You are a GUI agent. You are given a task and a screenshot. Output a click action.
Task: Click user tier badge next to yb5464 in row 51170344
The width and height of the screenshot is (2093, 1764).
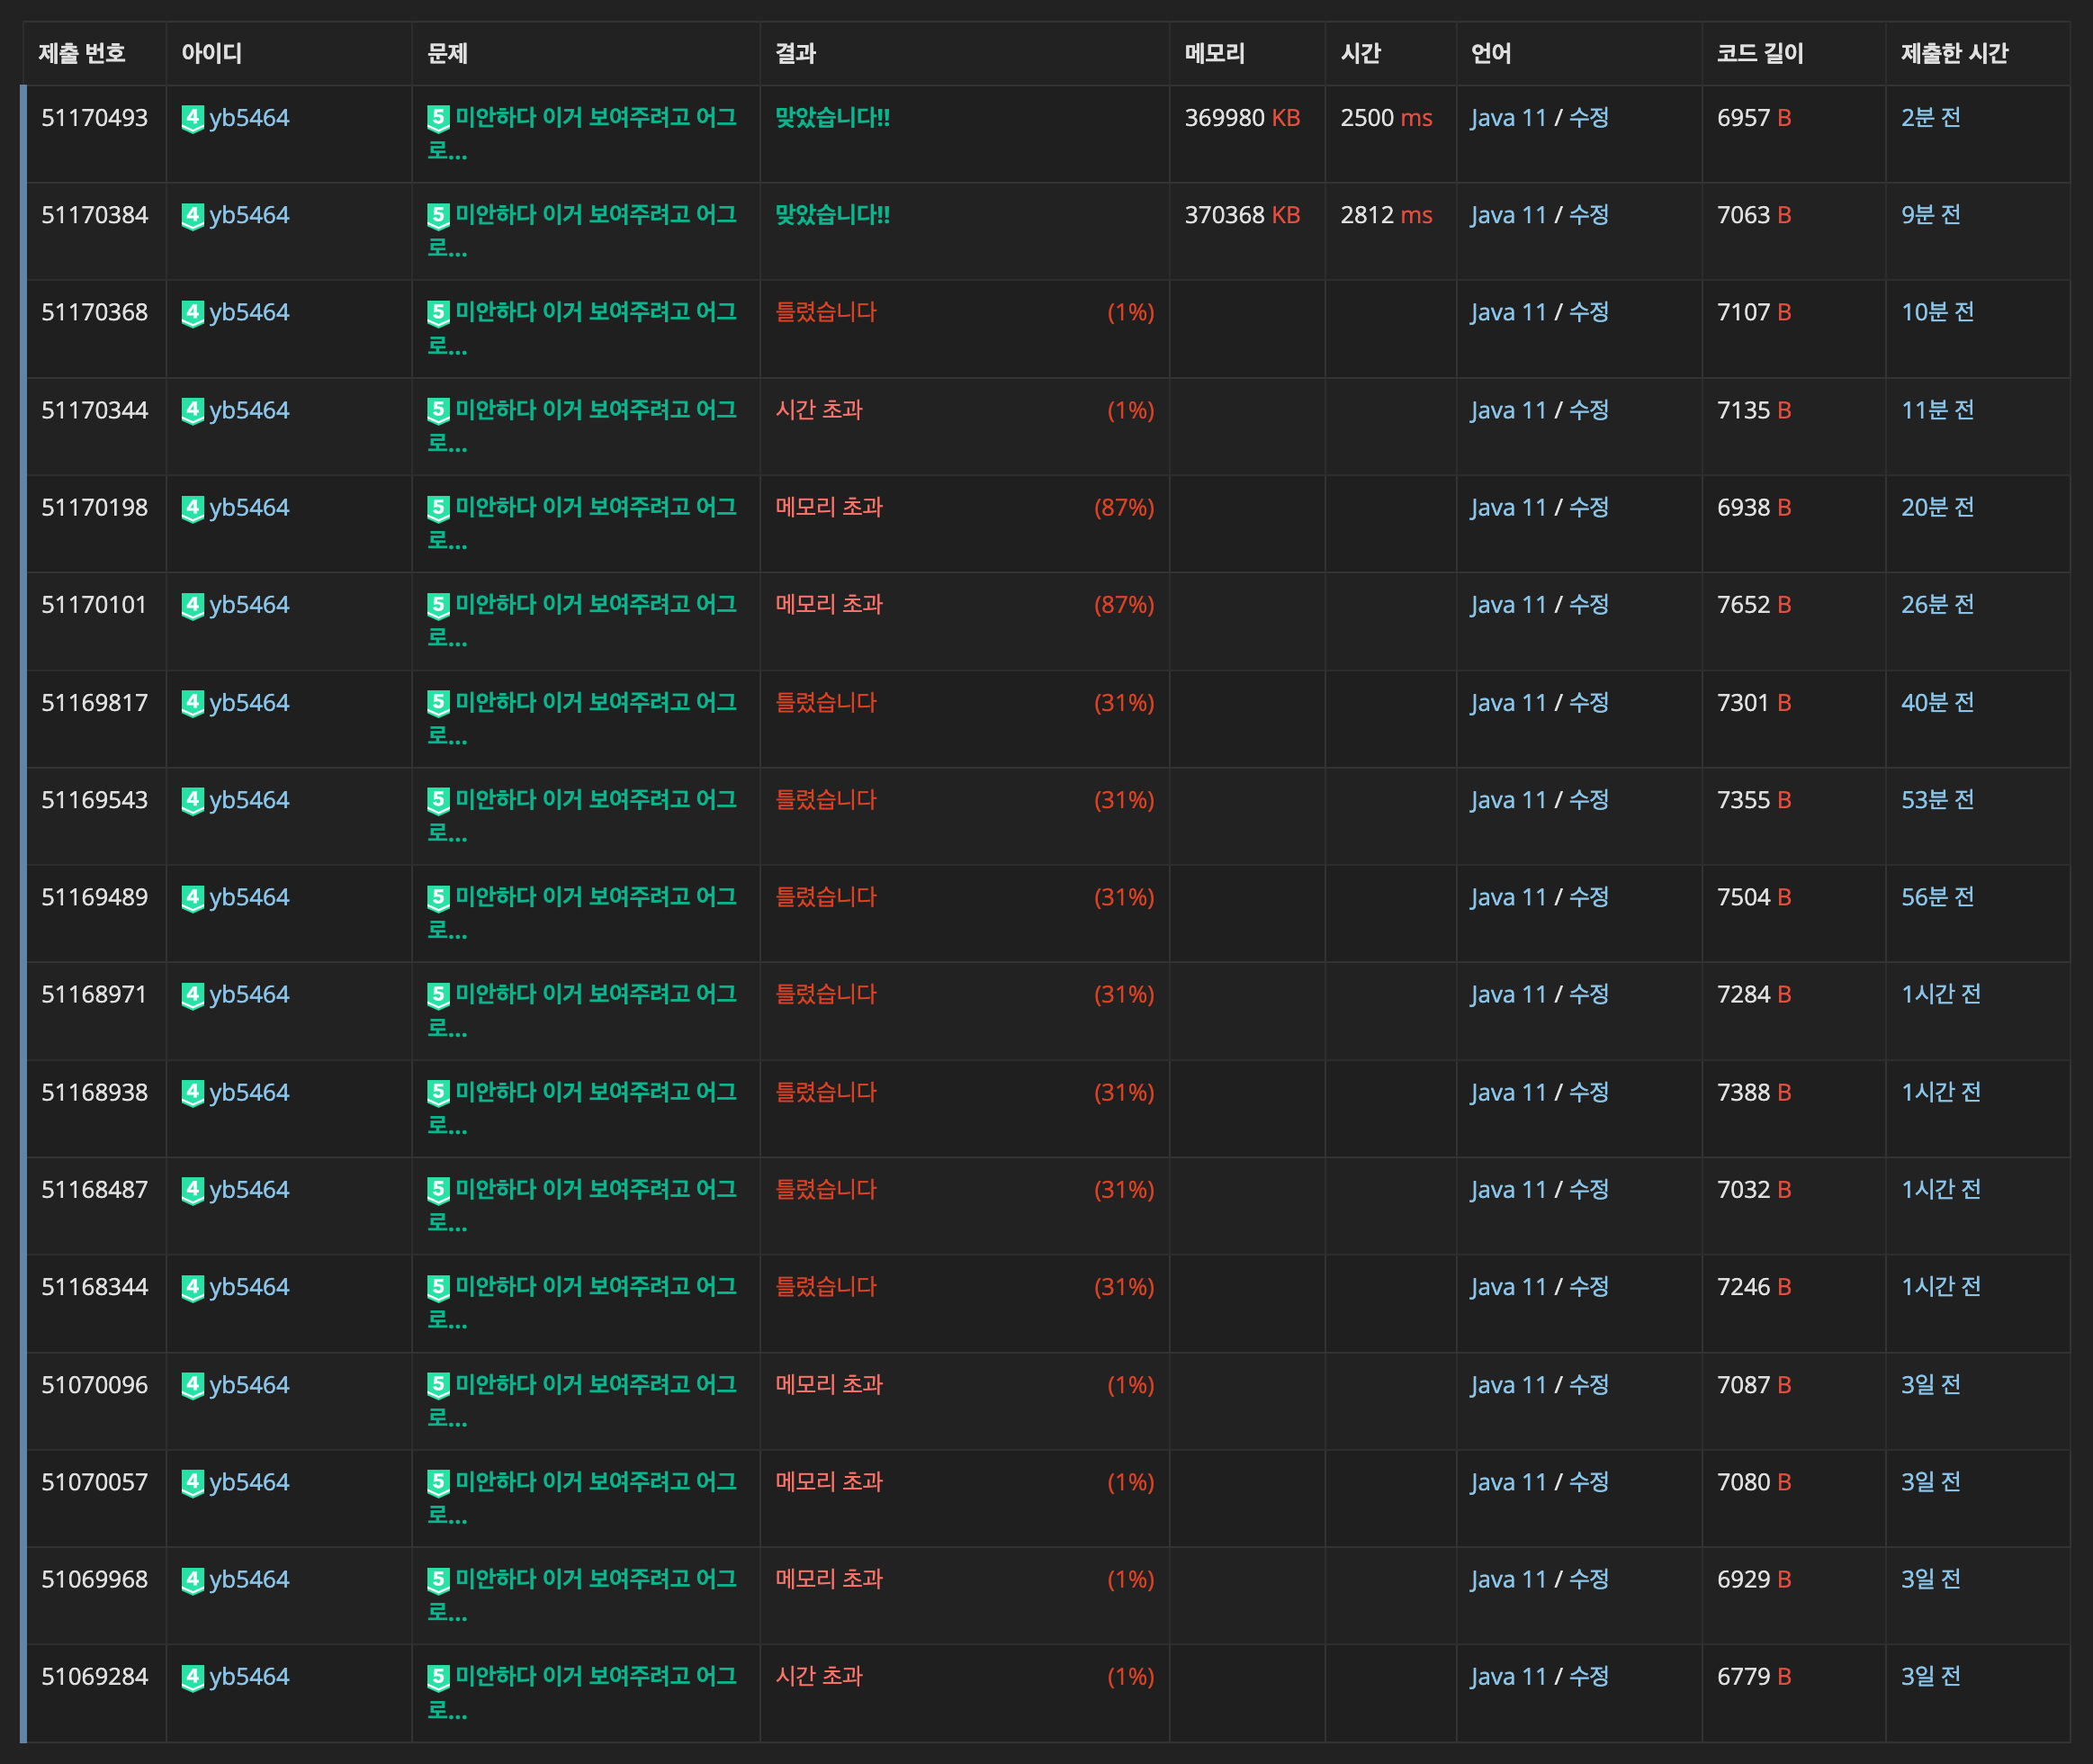point(192,410)
